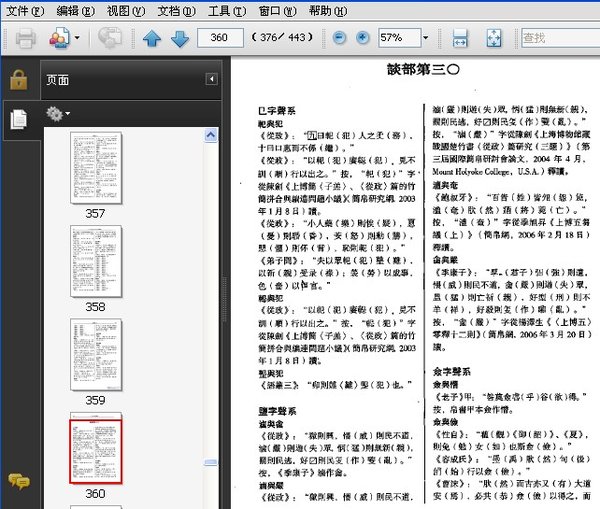The image size is (600, 509).
Task: Open the pages panel gear options menu
Action: click(57, 114)
